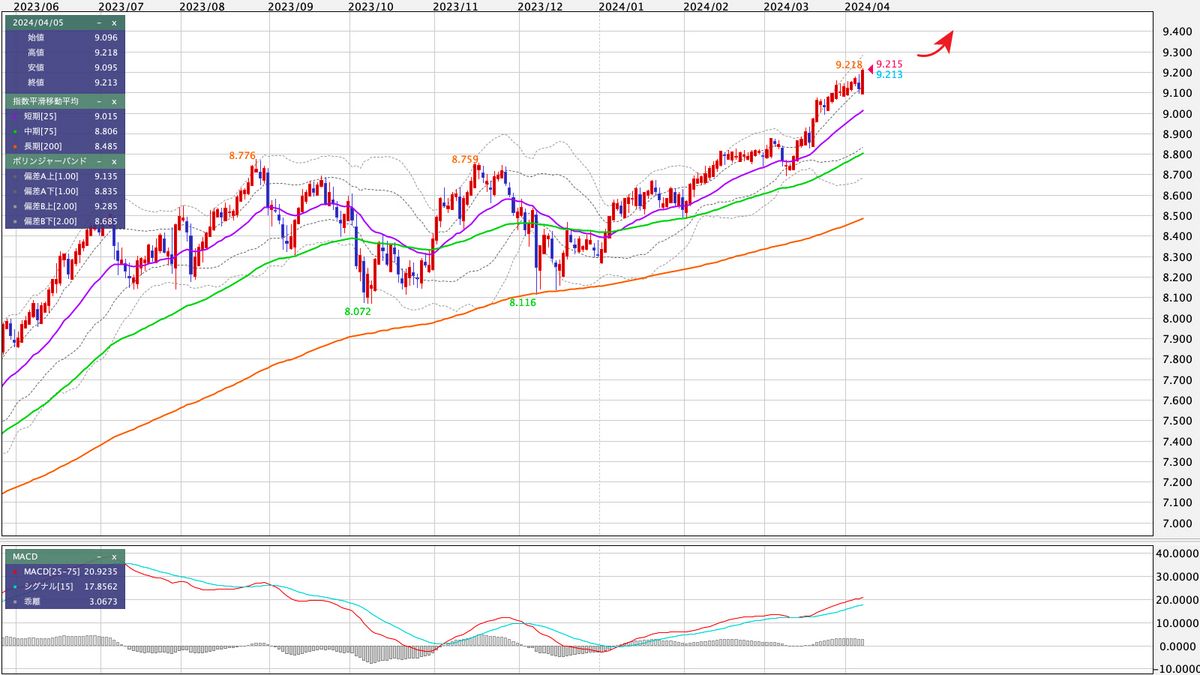Click the orange 長期[200] color dot
Image resolution: width=1200 pixels, height=675 pixels.
coord(14,147)
